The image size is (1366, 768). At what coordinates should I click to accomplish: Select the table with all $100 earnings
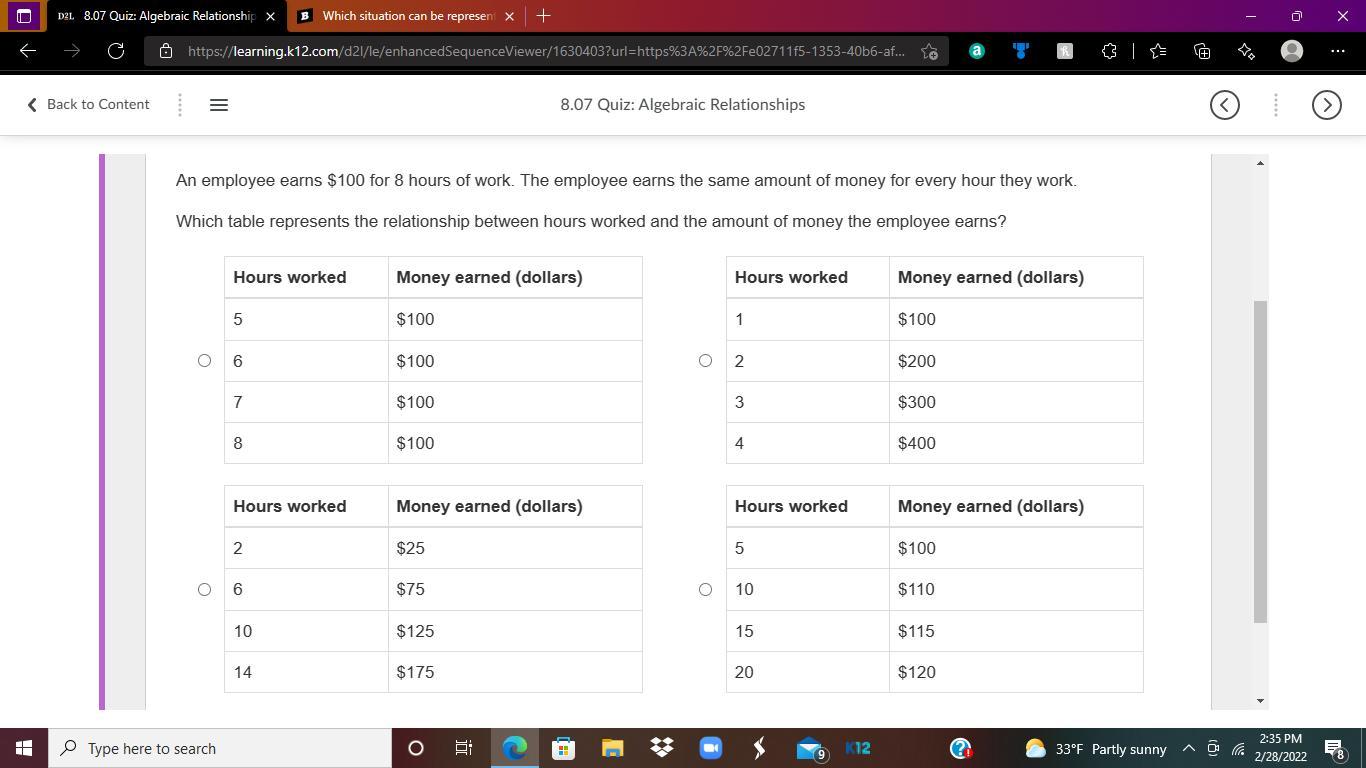point(205,360)
